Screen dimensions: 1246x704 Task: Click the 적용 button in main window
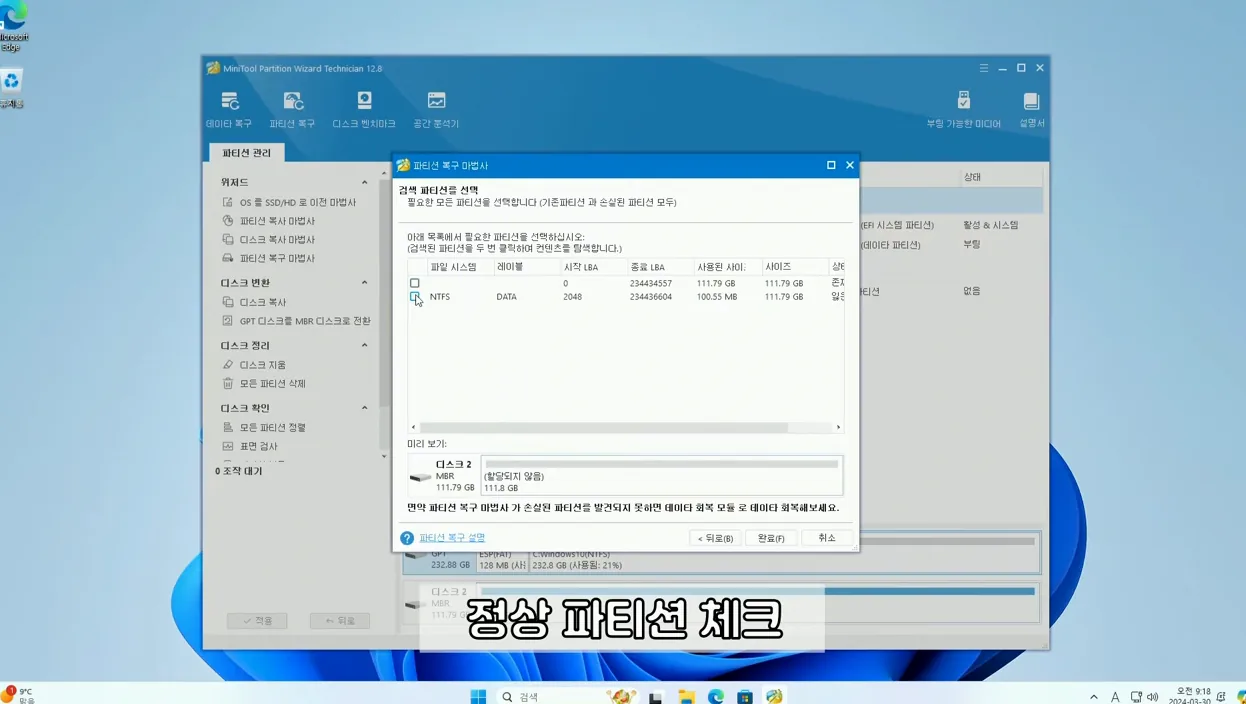(x=257, y=621)
